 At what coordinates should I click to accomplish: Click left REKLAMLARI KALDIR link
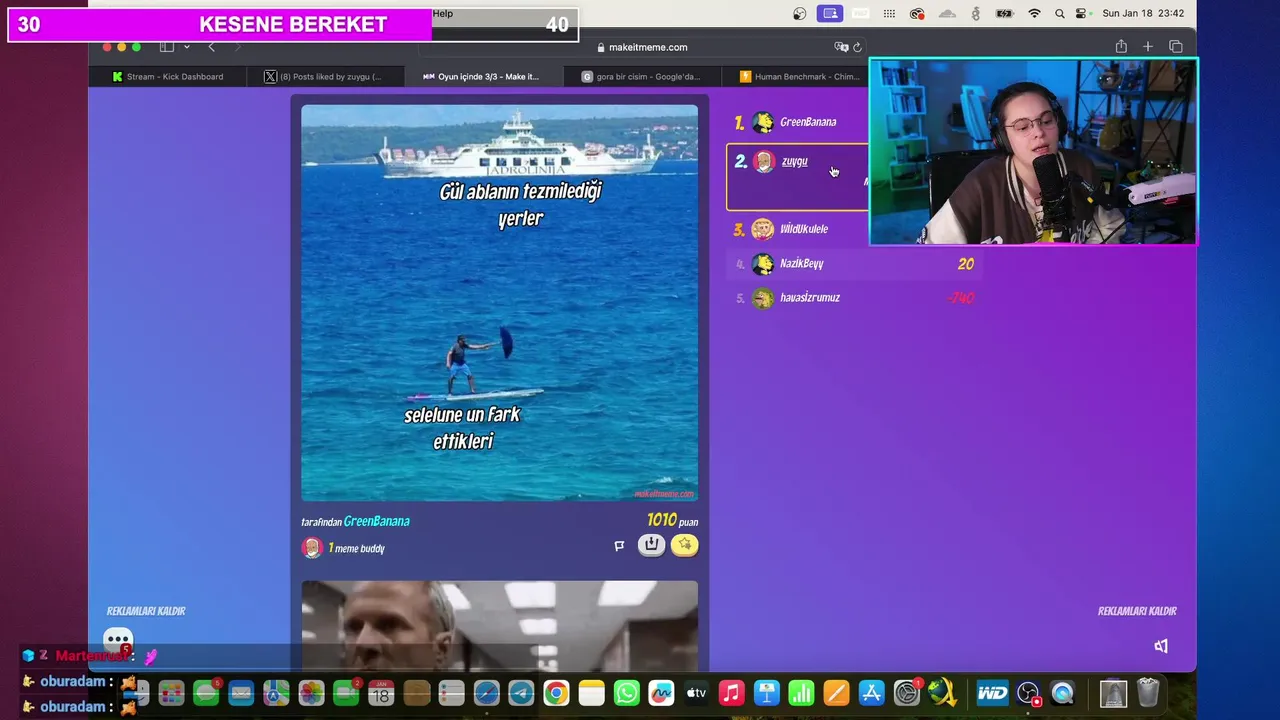[146, 611]
